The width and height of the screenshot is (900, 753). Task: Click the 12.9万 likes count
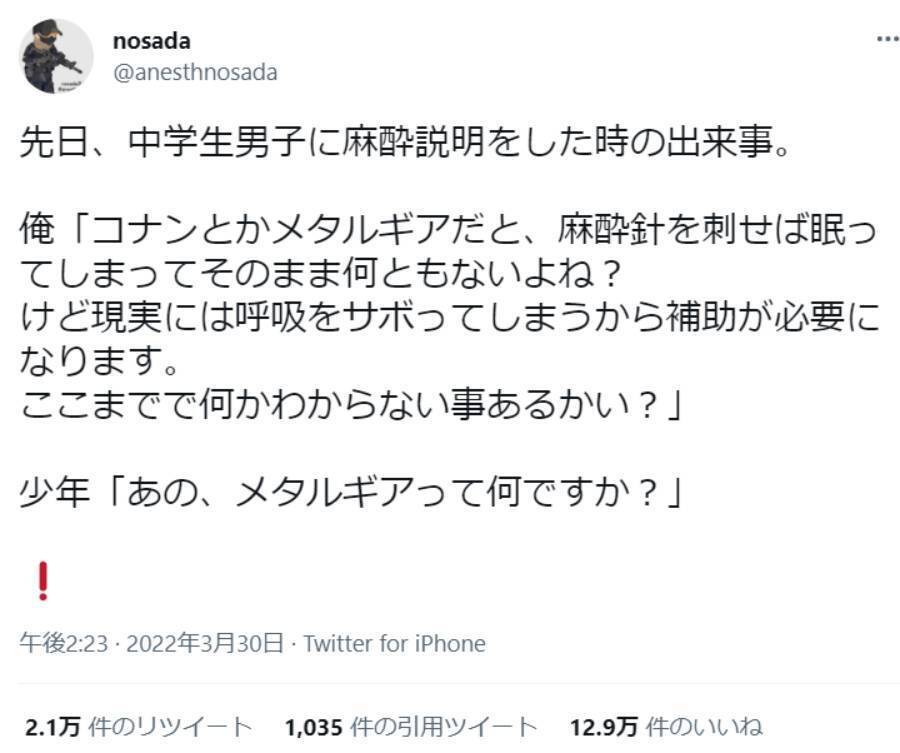[603, 726]
